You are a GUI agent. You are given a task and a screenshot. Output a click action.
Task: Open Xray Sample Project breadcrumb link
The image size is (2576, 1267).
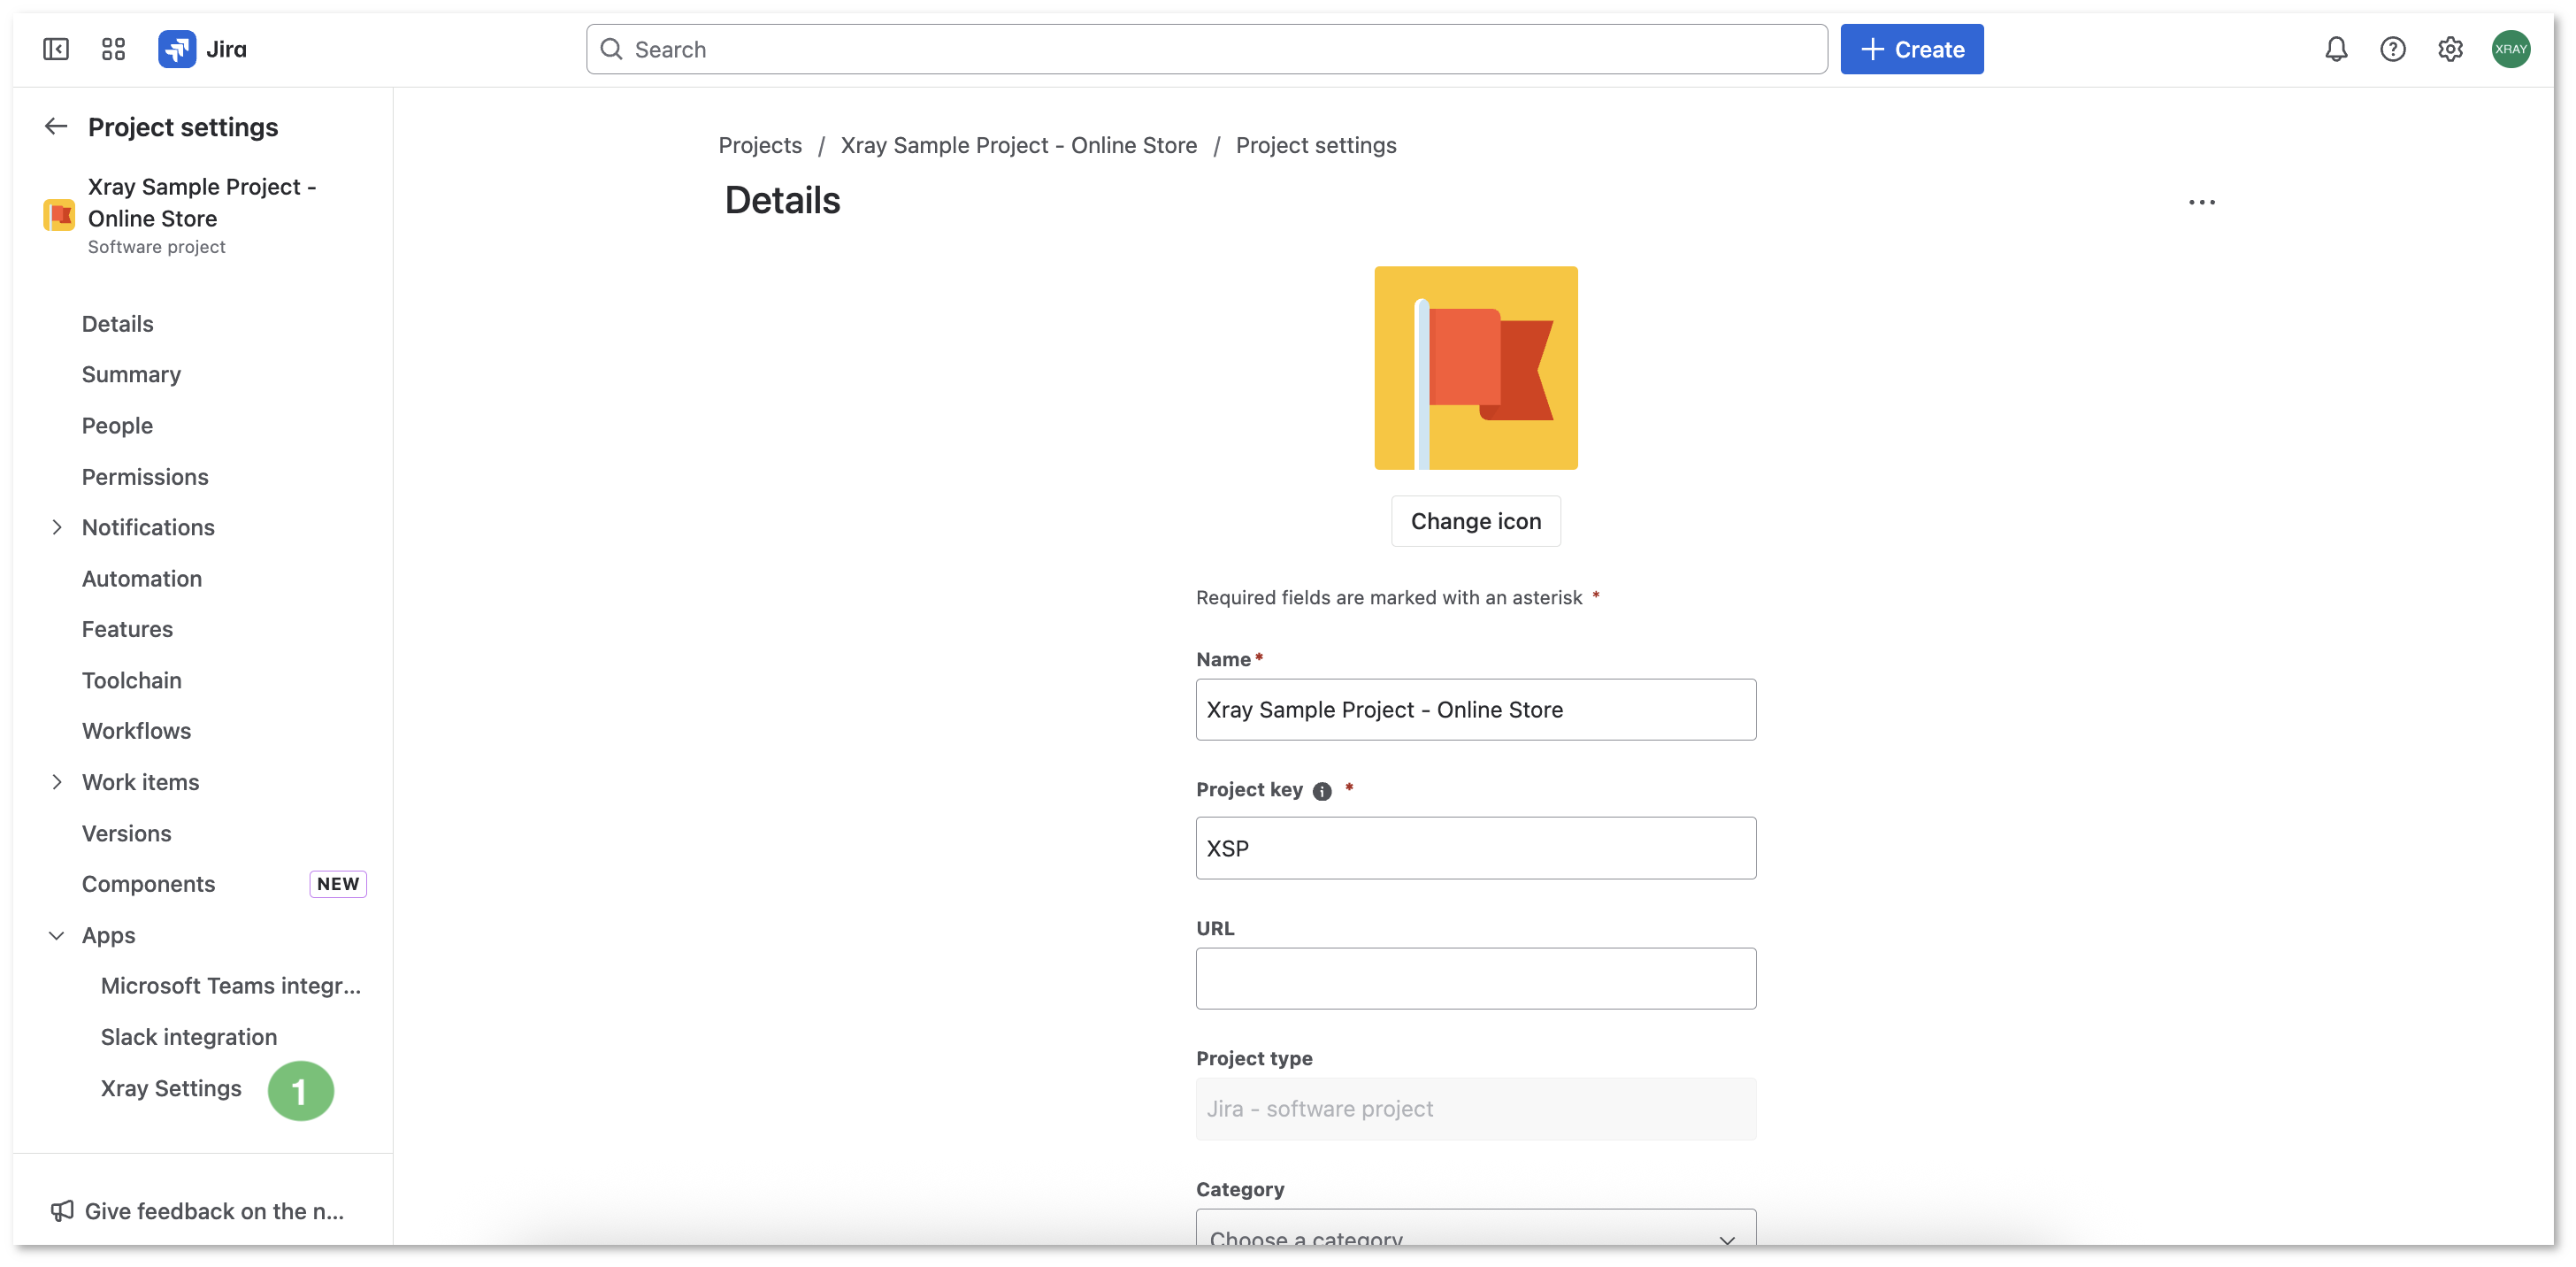pos(1018,145)
